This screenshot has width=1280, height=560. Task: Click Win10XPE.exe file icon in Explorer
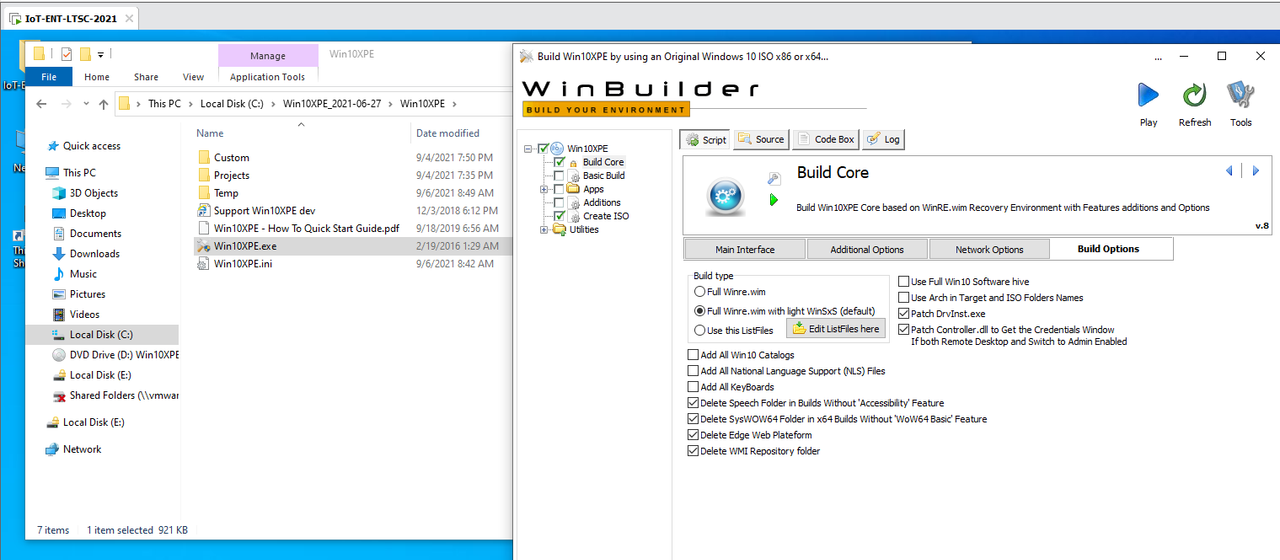click(x=204, y=246)
